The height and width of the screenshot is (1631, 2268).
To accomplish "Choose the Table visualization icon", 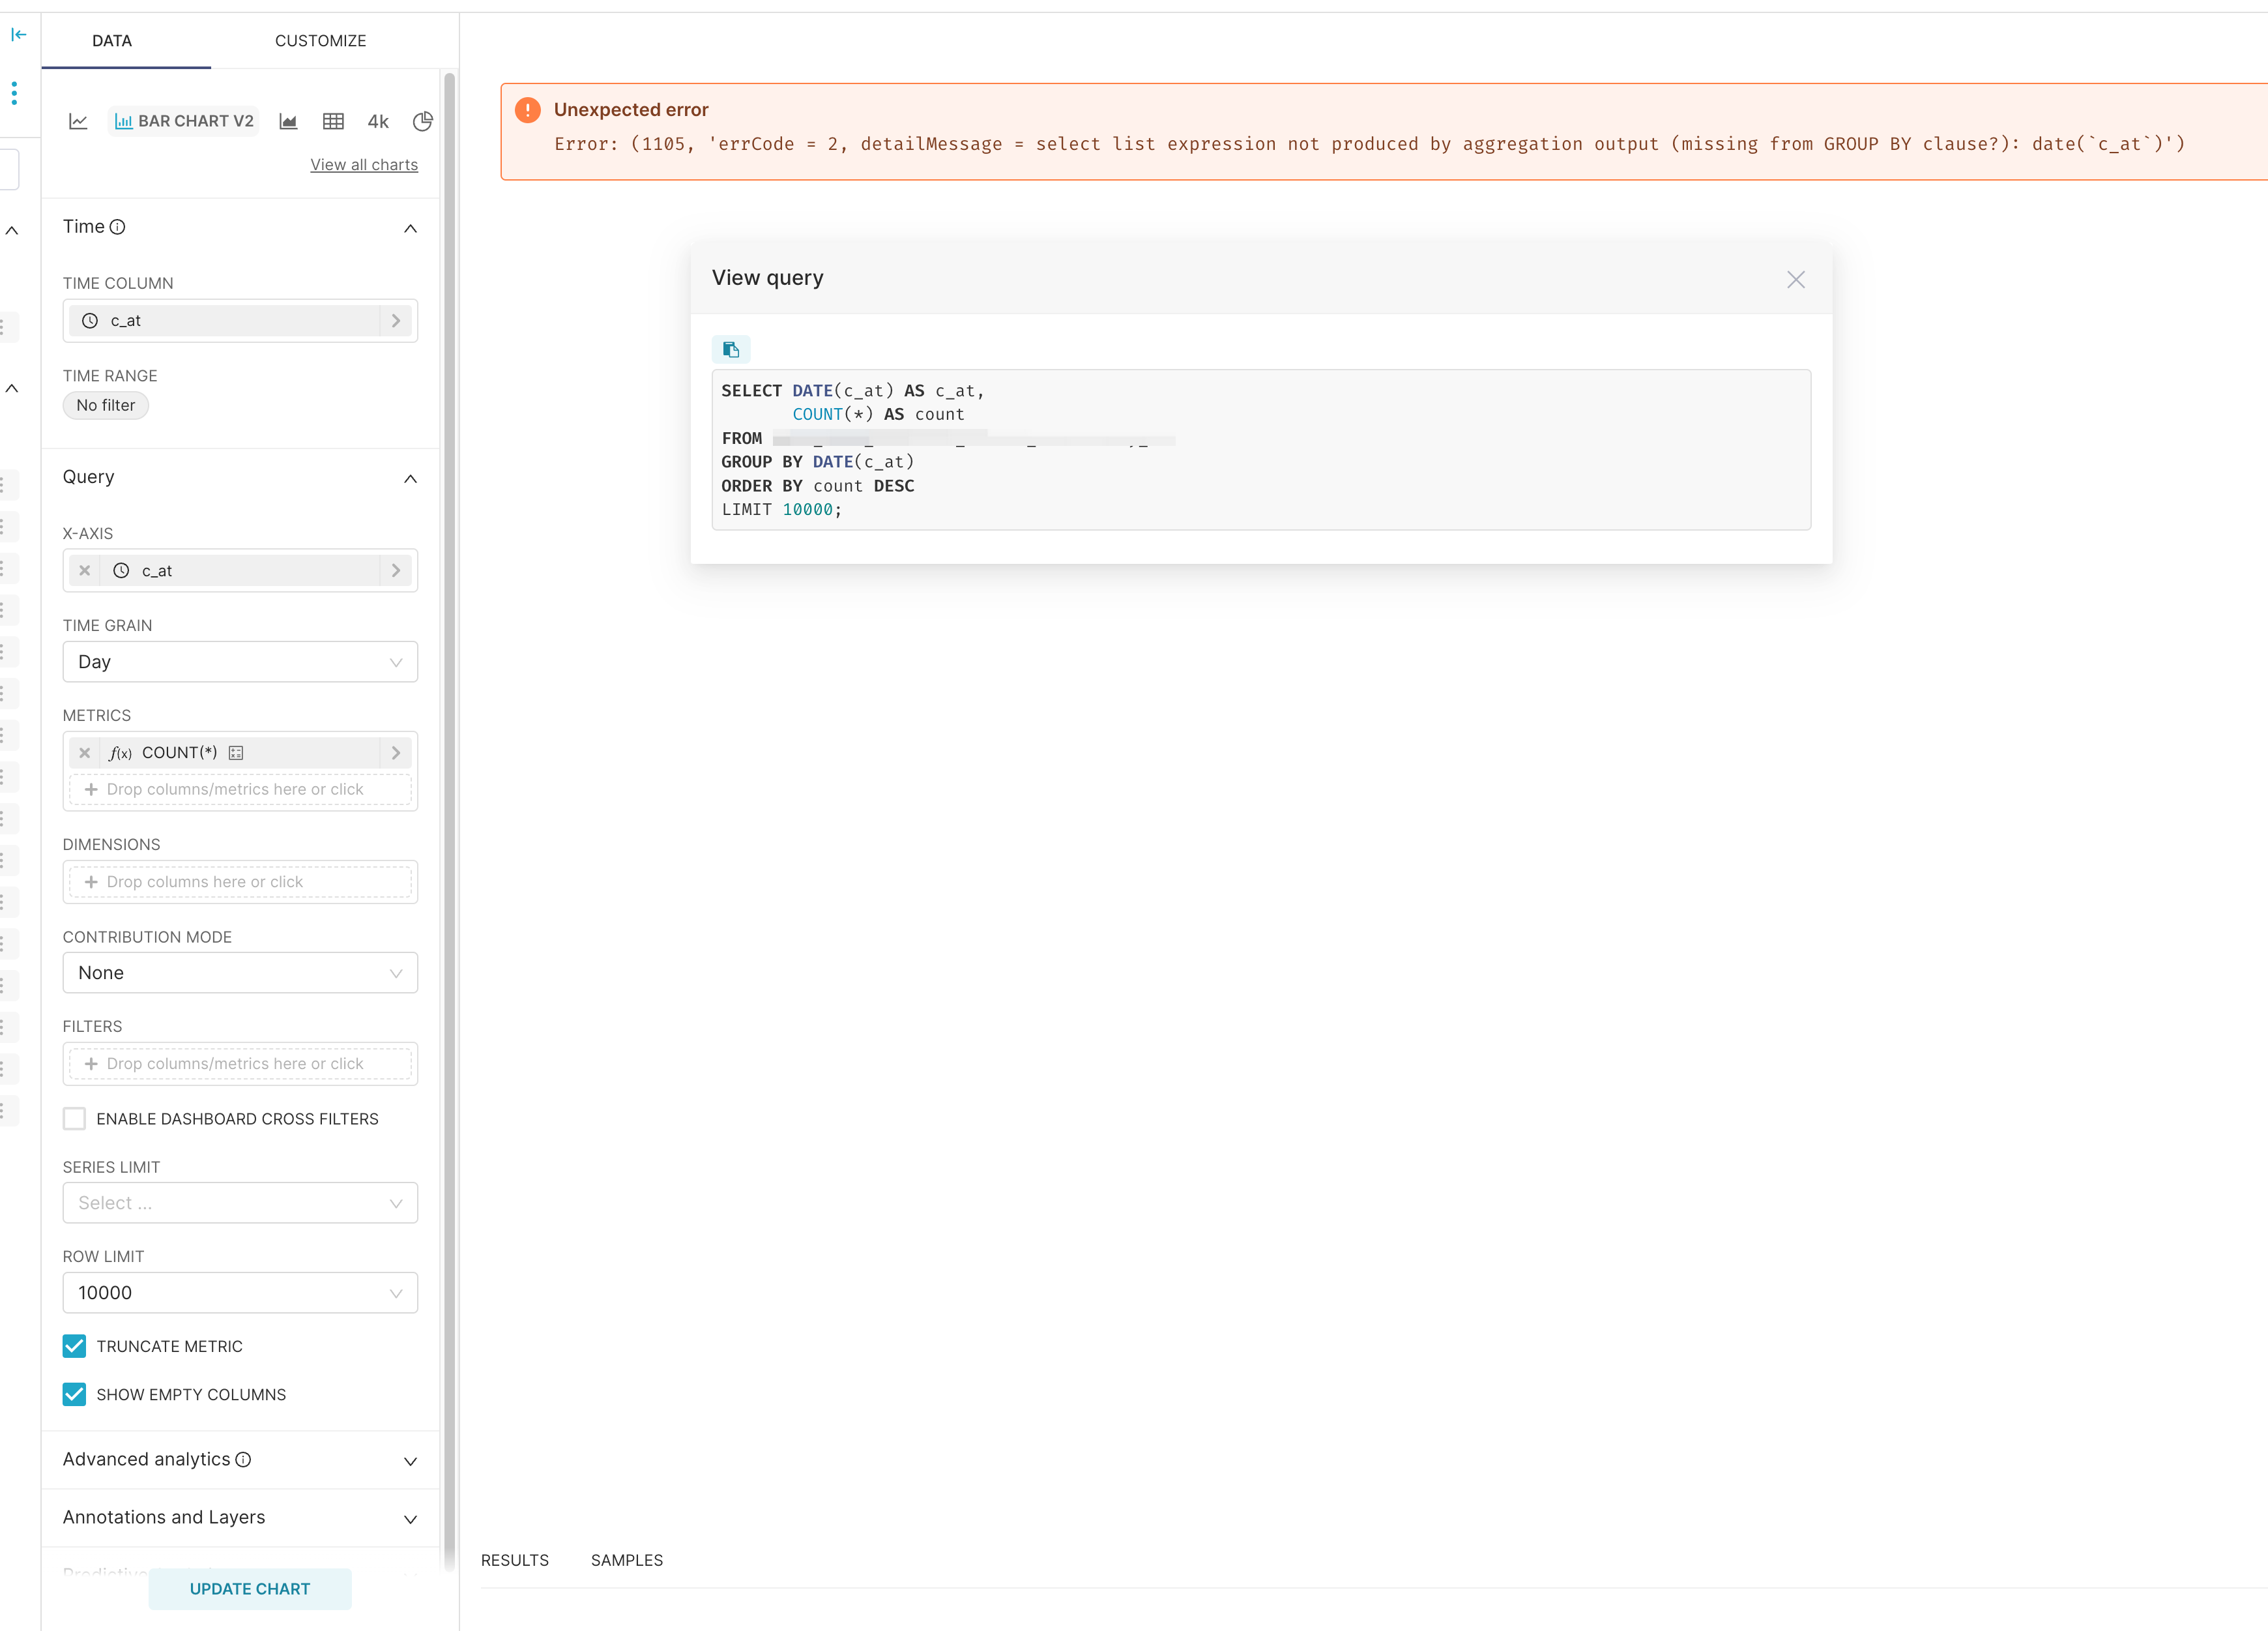I will [x=334, y=121].
